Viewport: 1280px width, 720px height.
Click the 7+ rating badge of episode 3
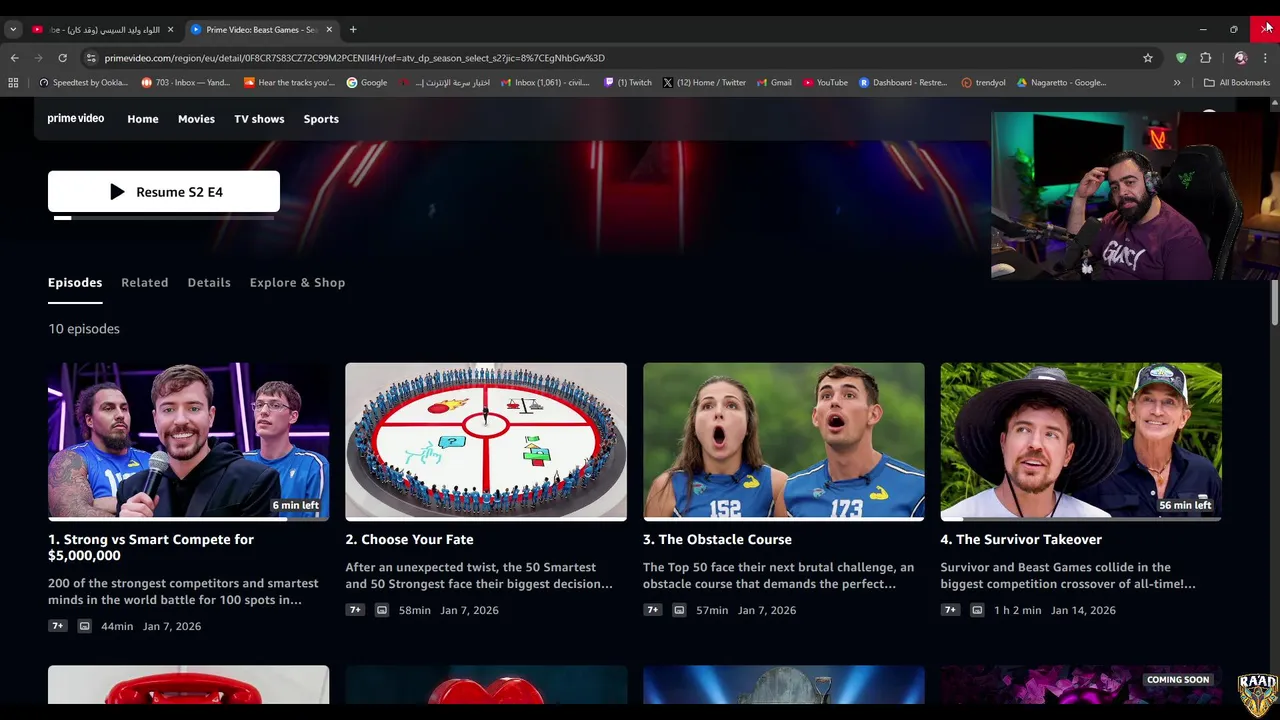pos(653,610)
